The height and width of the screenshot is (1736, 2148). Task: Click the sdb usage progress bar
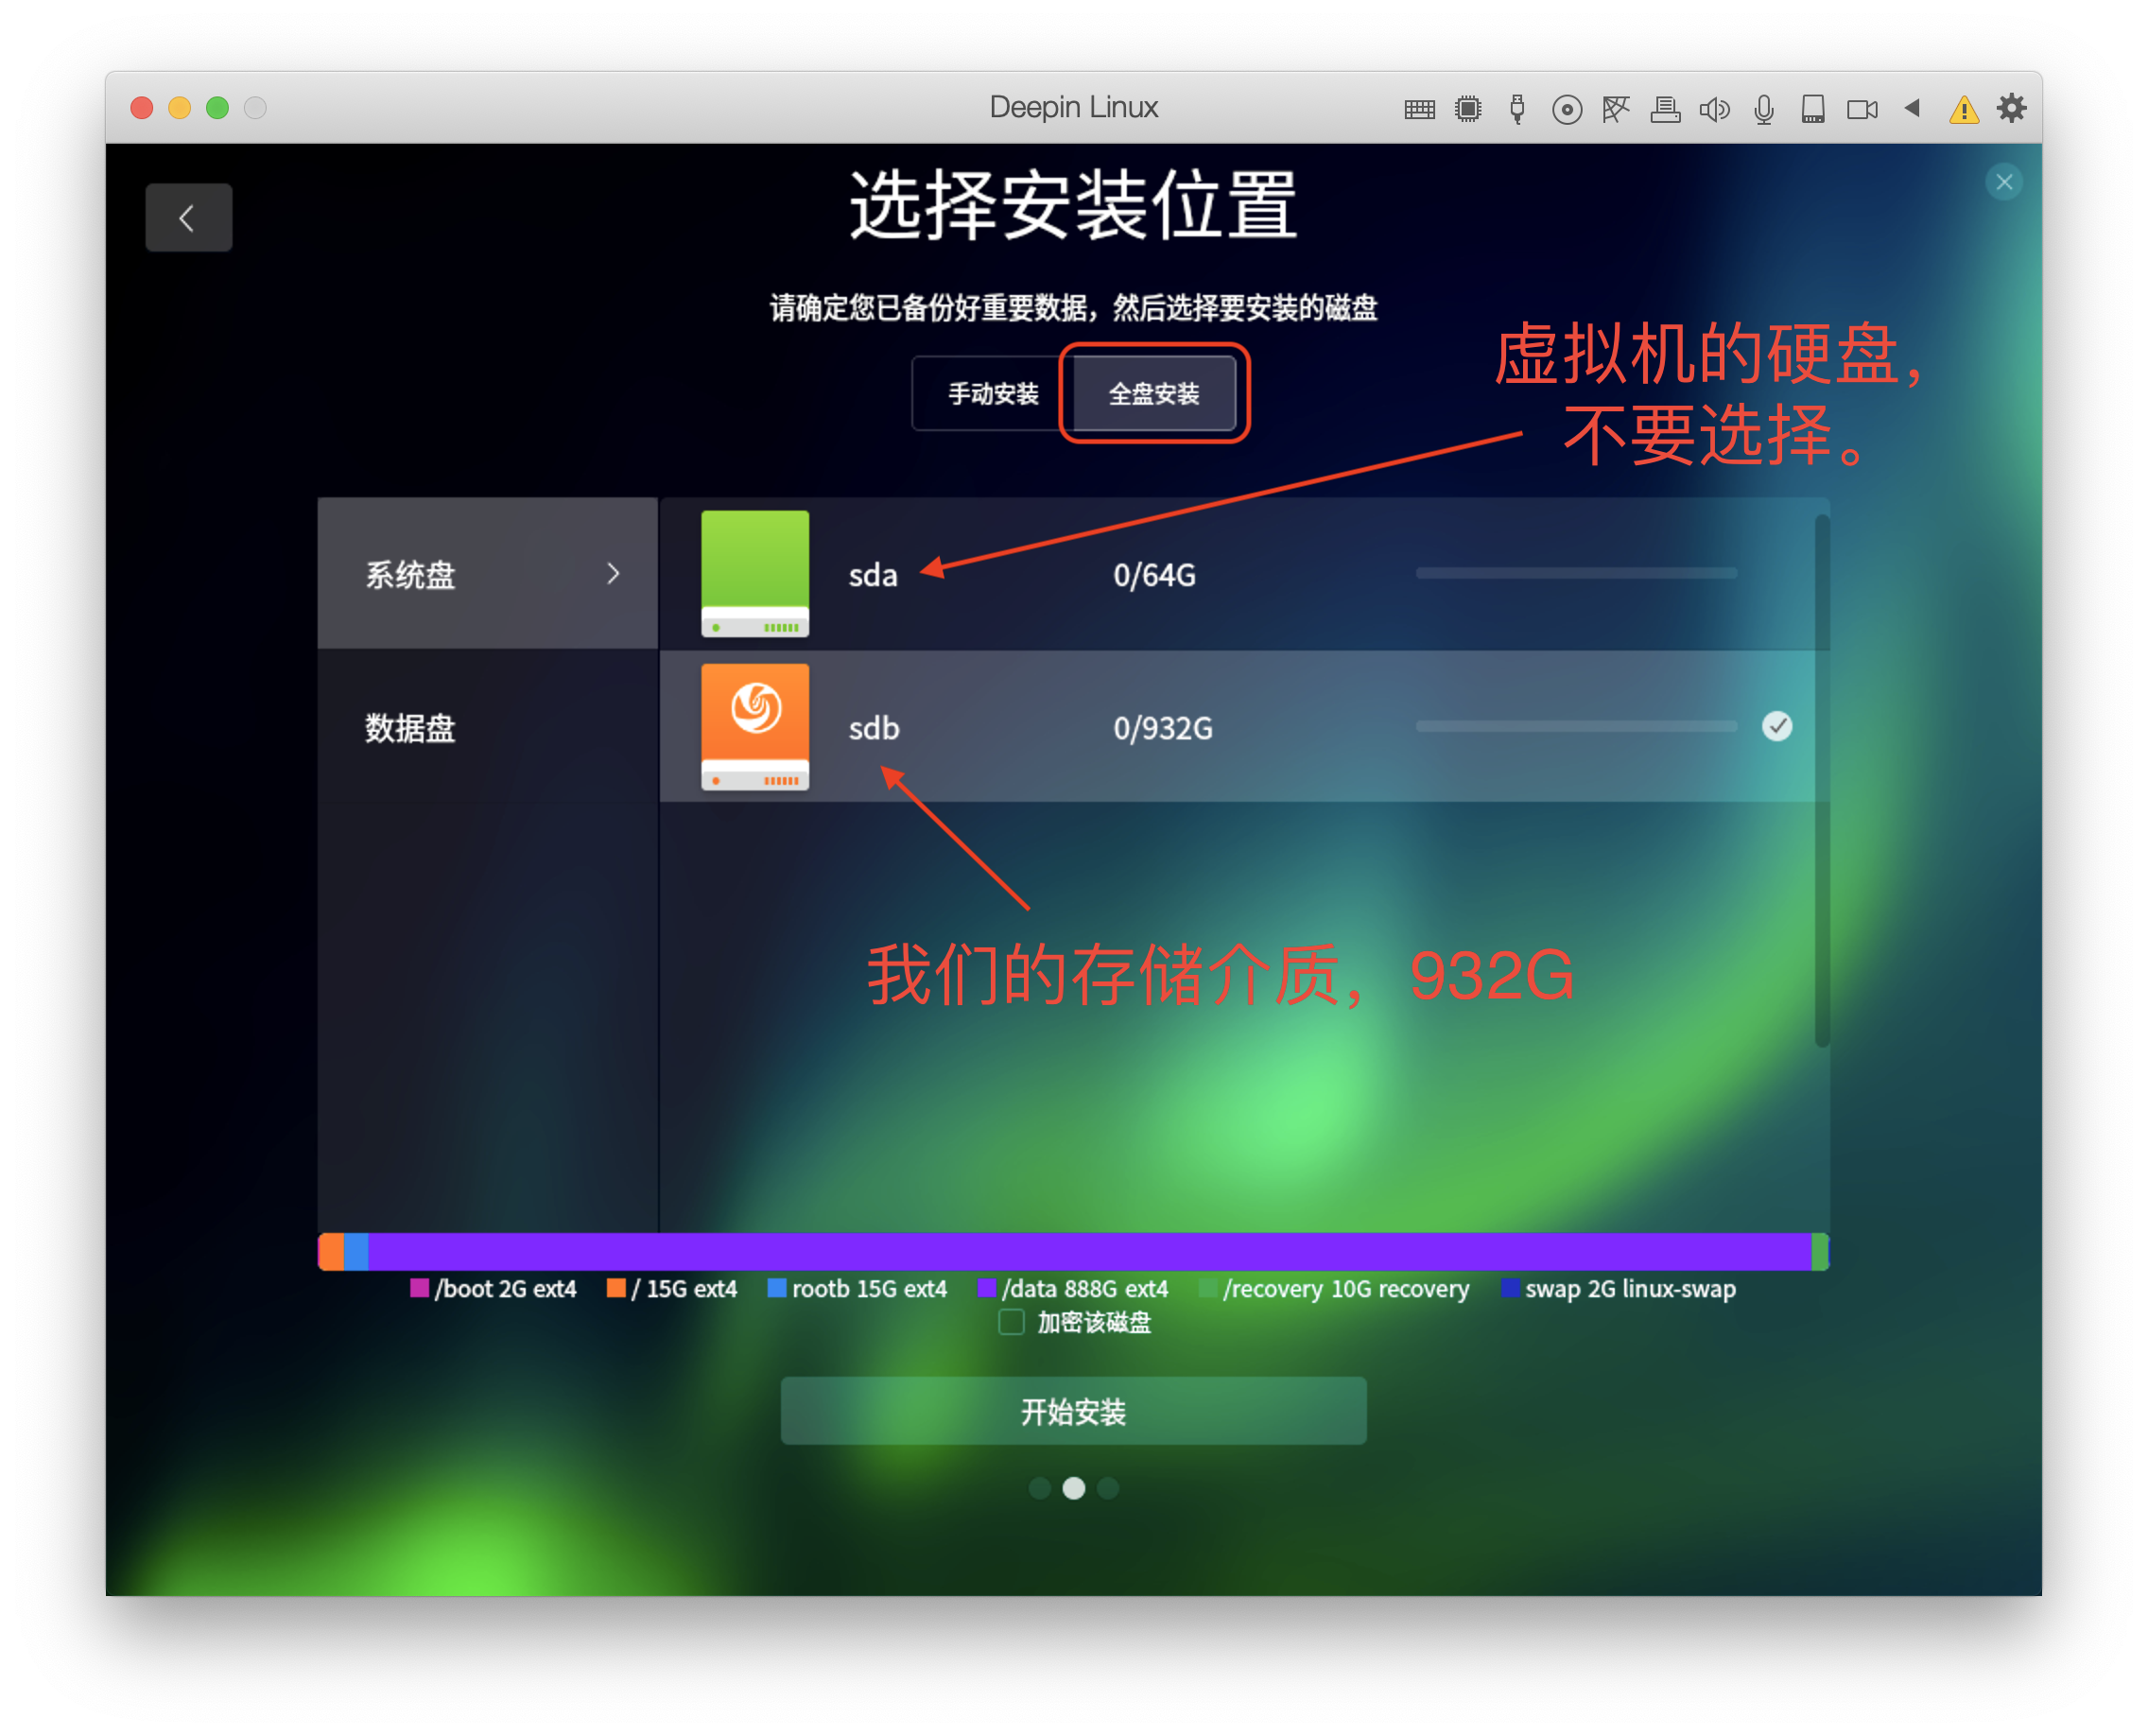[x=1577, y=726]
